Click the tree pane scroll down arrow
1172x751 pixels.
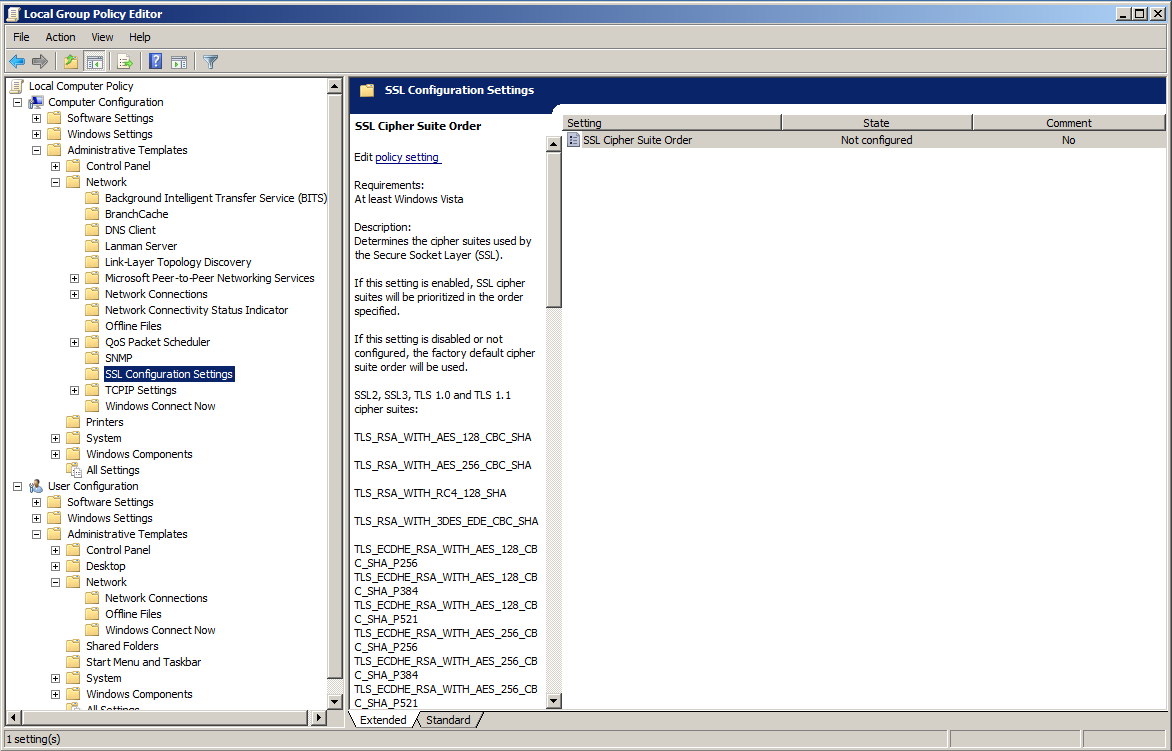click(335, 702)
